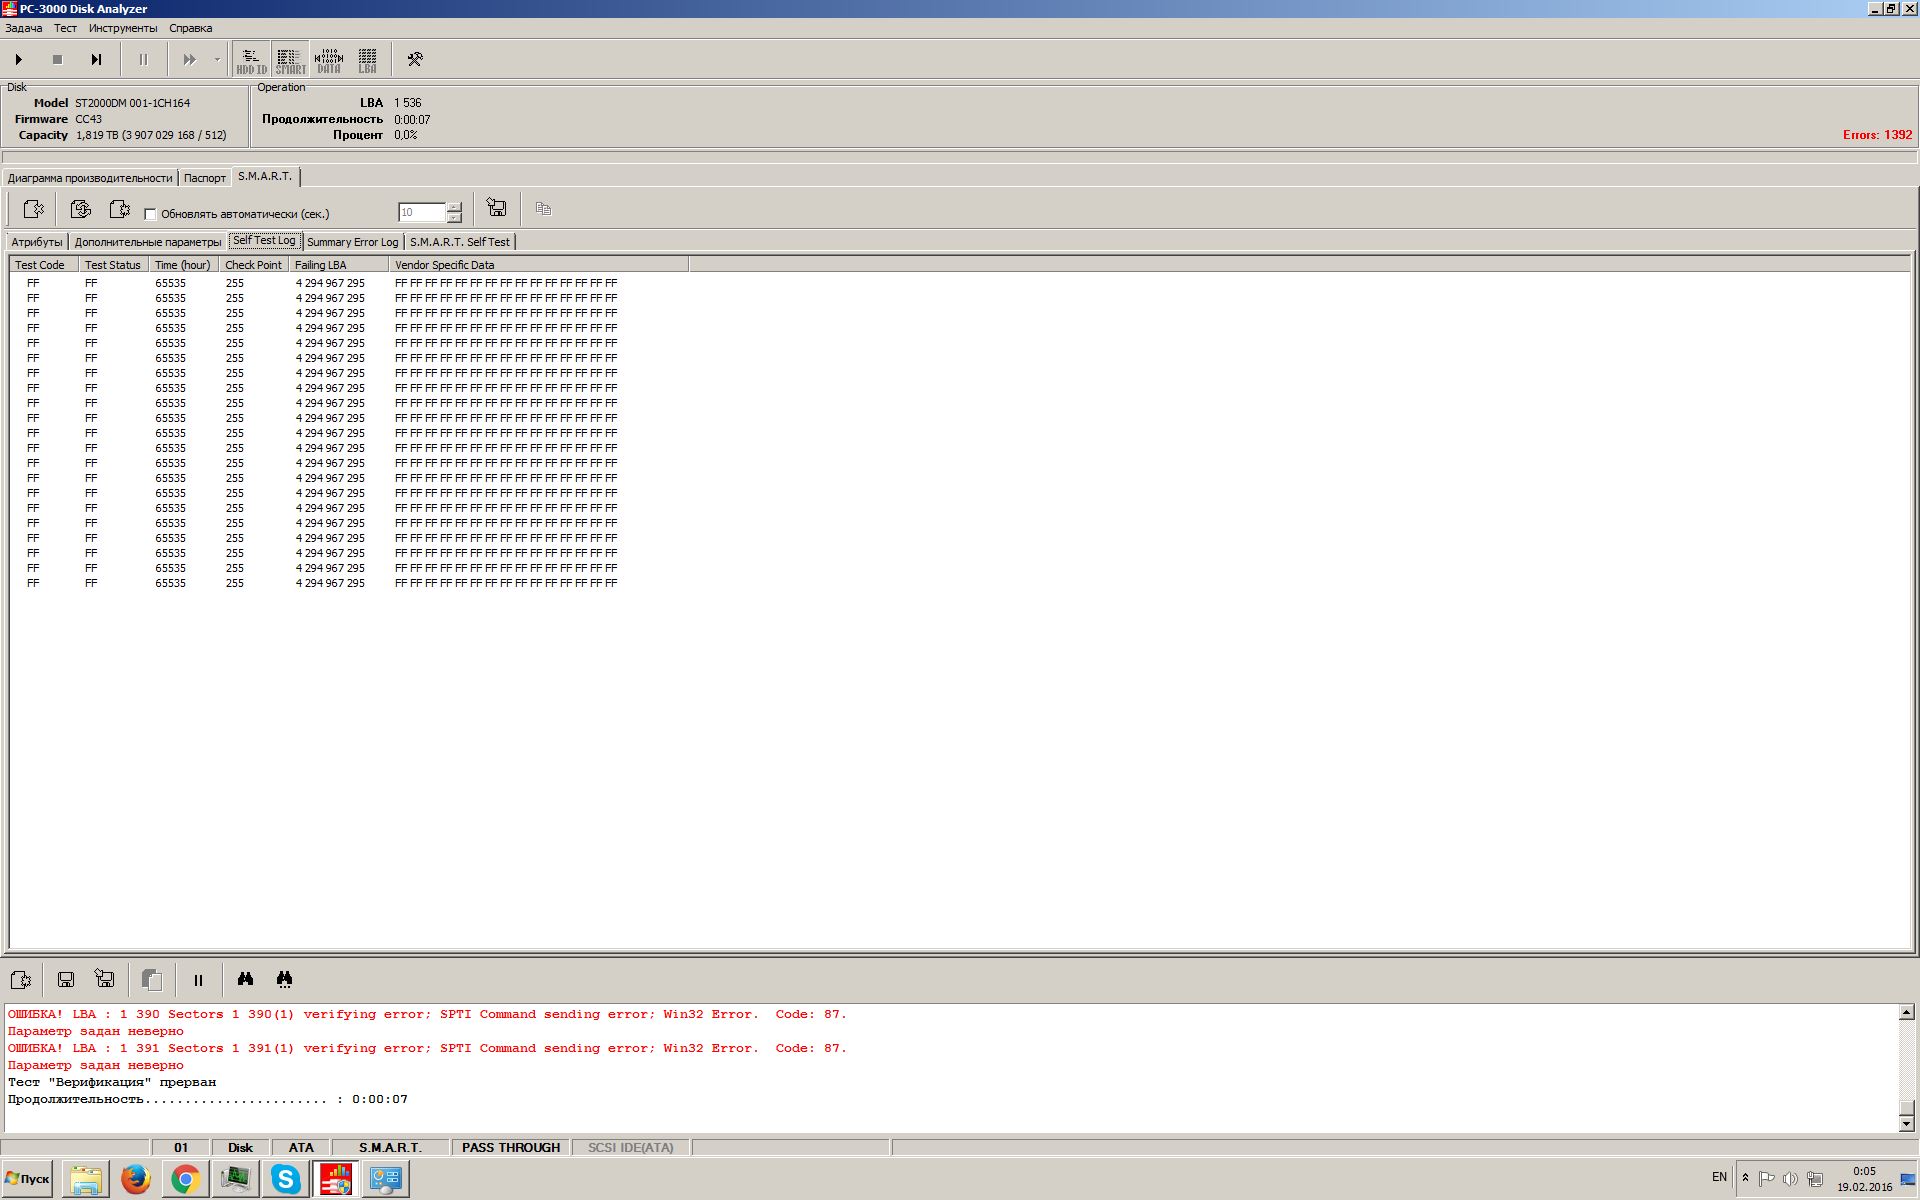
Task: Click the HDD ID toolbar icon
Action: 251,60
